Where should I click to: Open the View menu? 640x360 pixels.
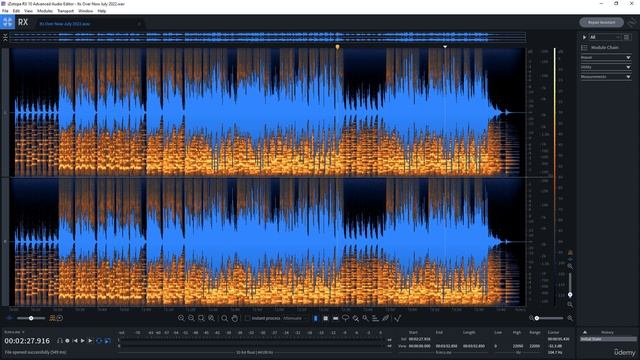(29, 11)
